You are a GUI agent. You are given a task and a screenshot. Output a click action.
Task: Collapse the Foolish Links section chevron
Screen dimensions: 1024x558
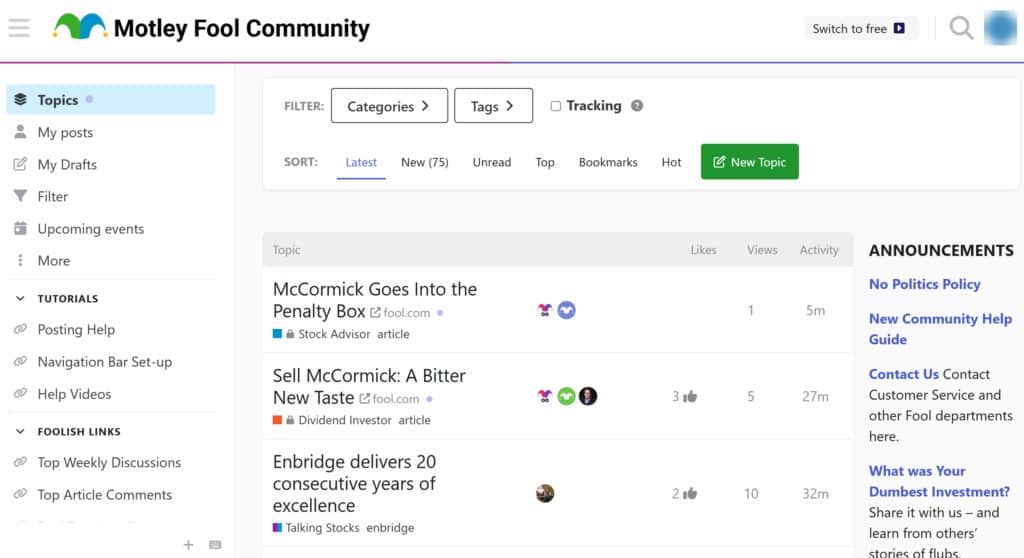(20, 431)
